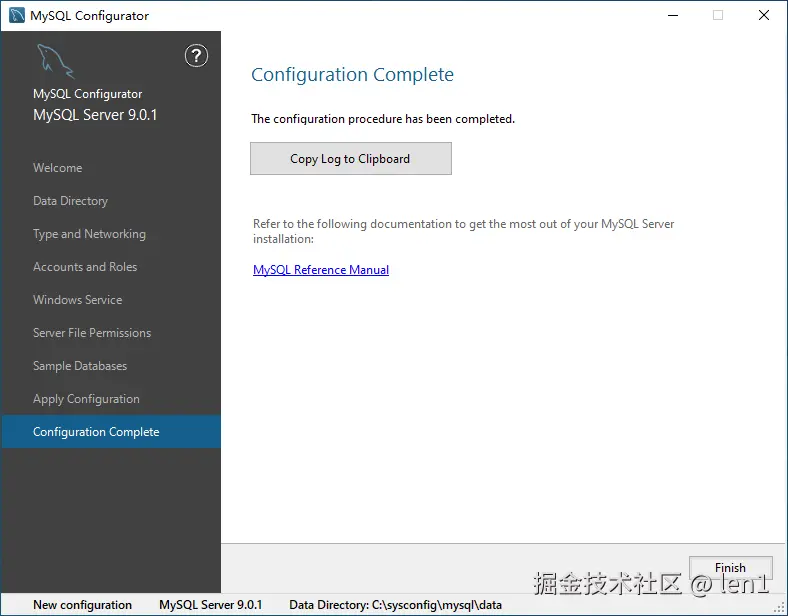Open the Server File Permissions step

tap(92, 333)
